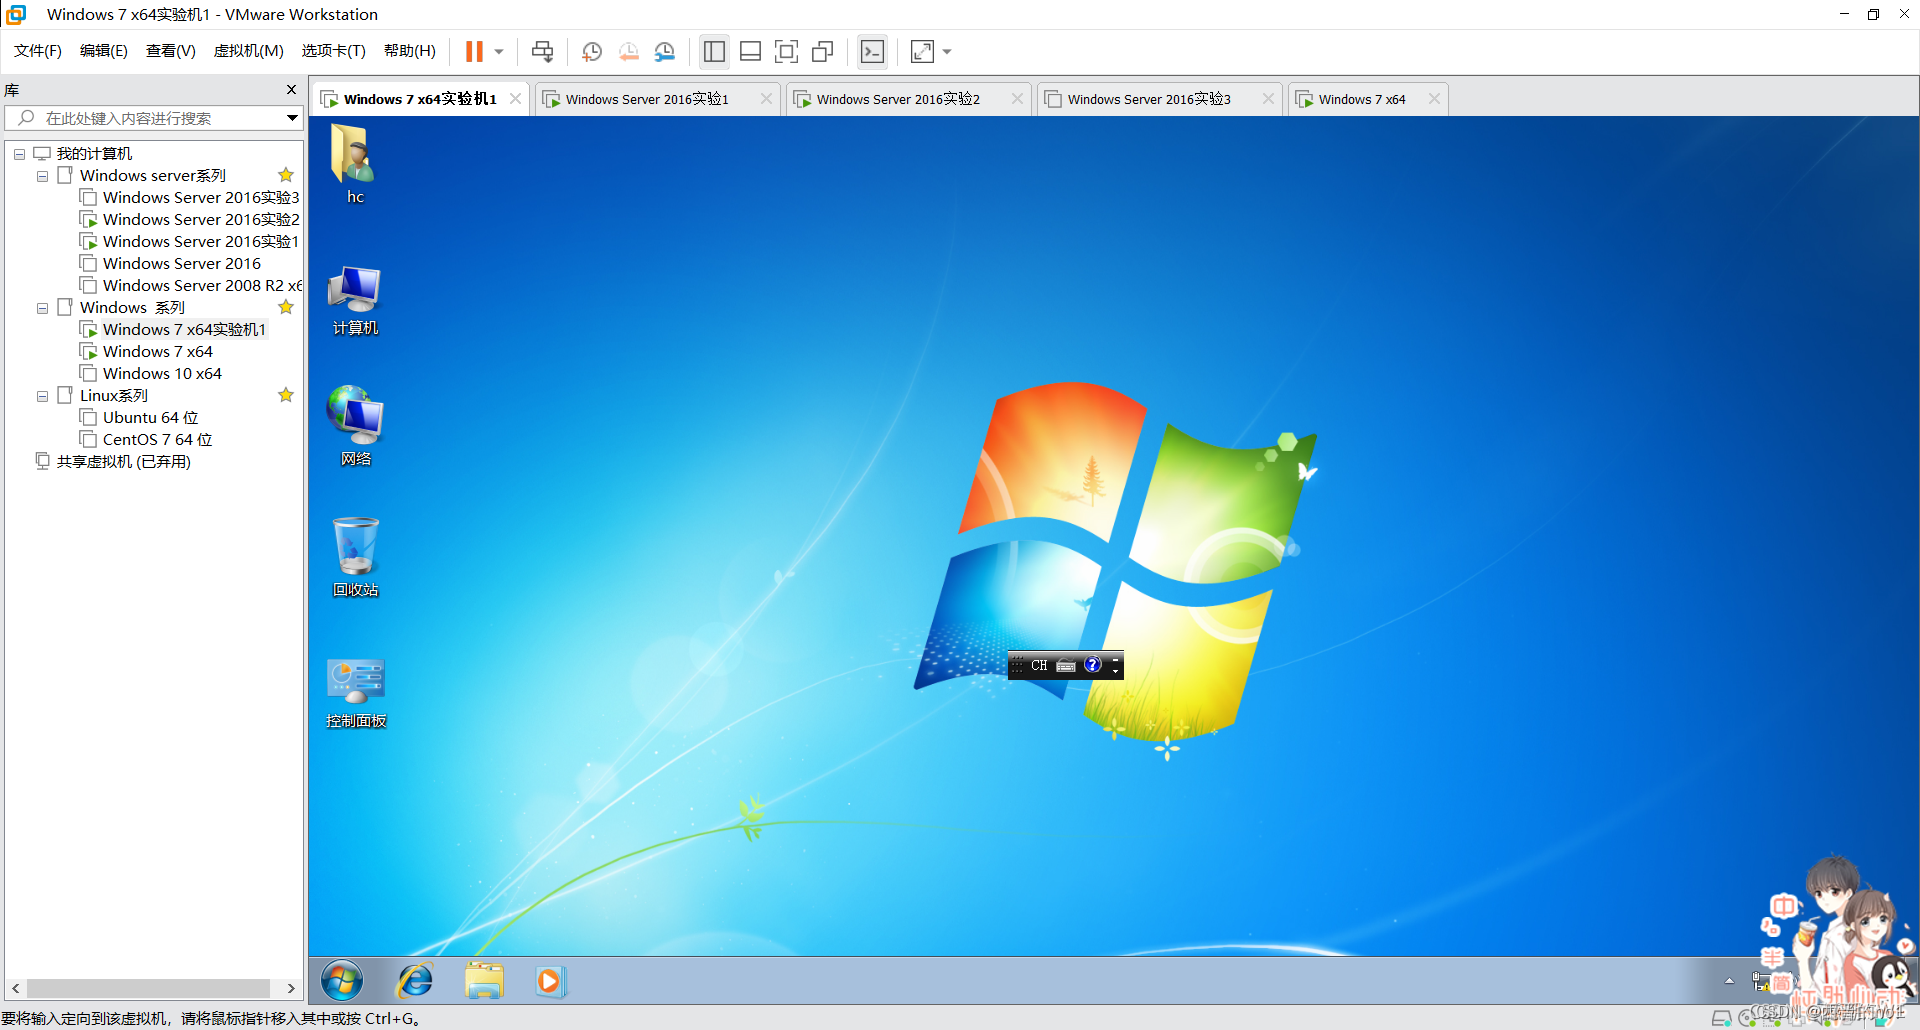Viewport: 1920px width, 1030px height.
Task: Click the language bar help icon
Action: [x=1092, y=665]
